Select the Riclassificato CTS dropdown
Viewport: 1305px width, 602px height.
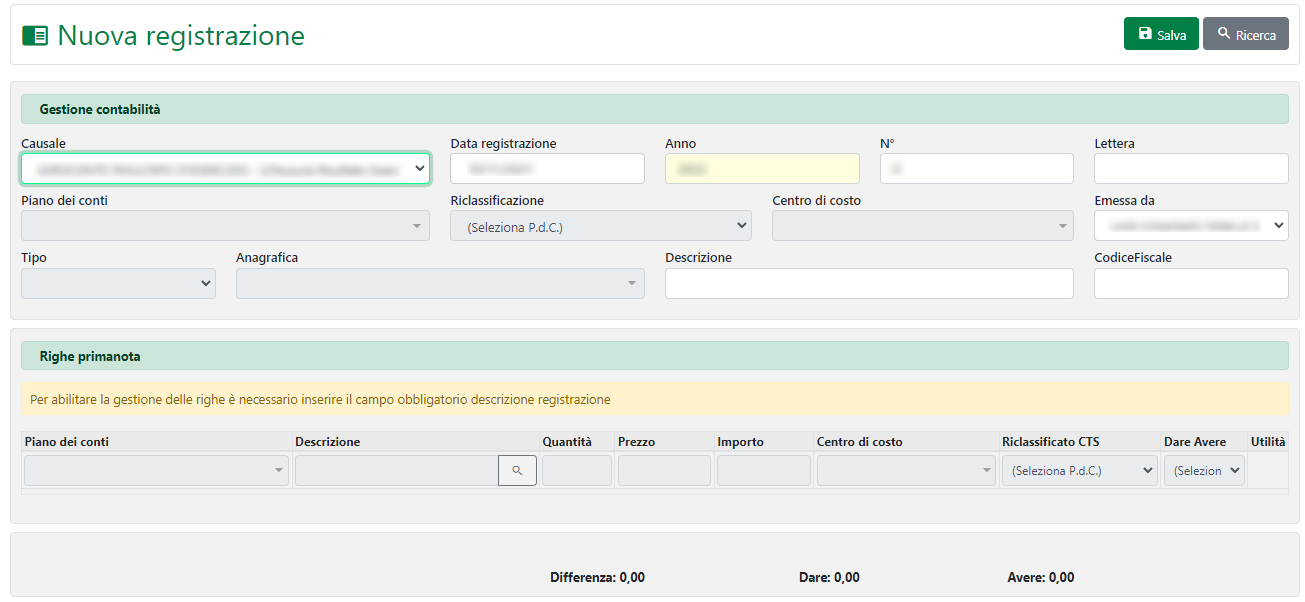[1079, 470]
